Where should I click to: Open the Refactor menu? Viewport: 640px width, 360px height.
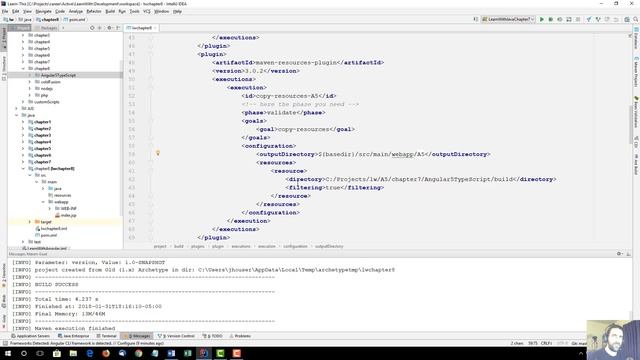click(94, 11)
